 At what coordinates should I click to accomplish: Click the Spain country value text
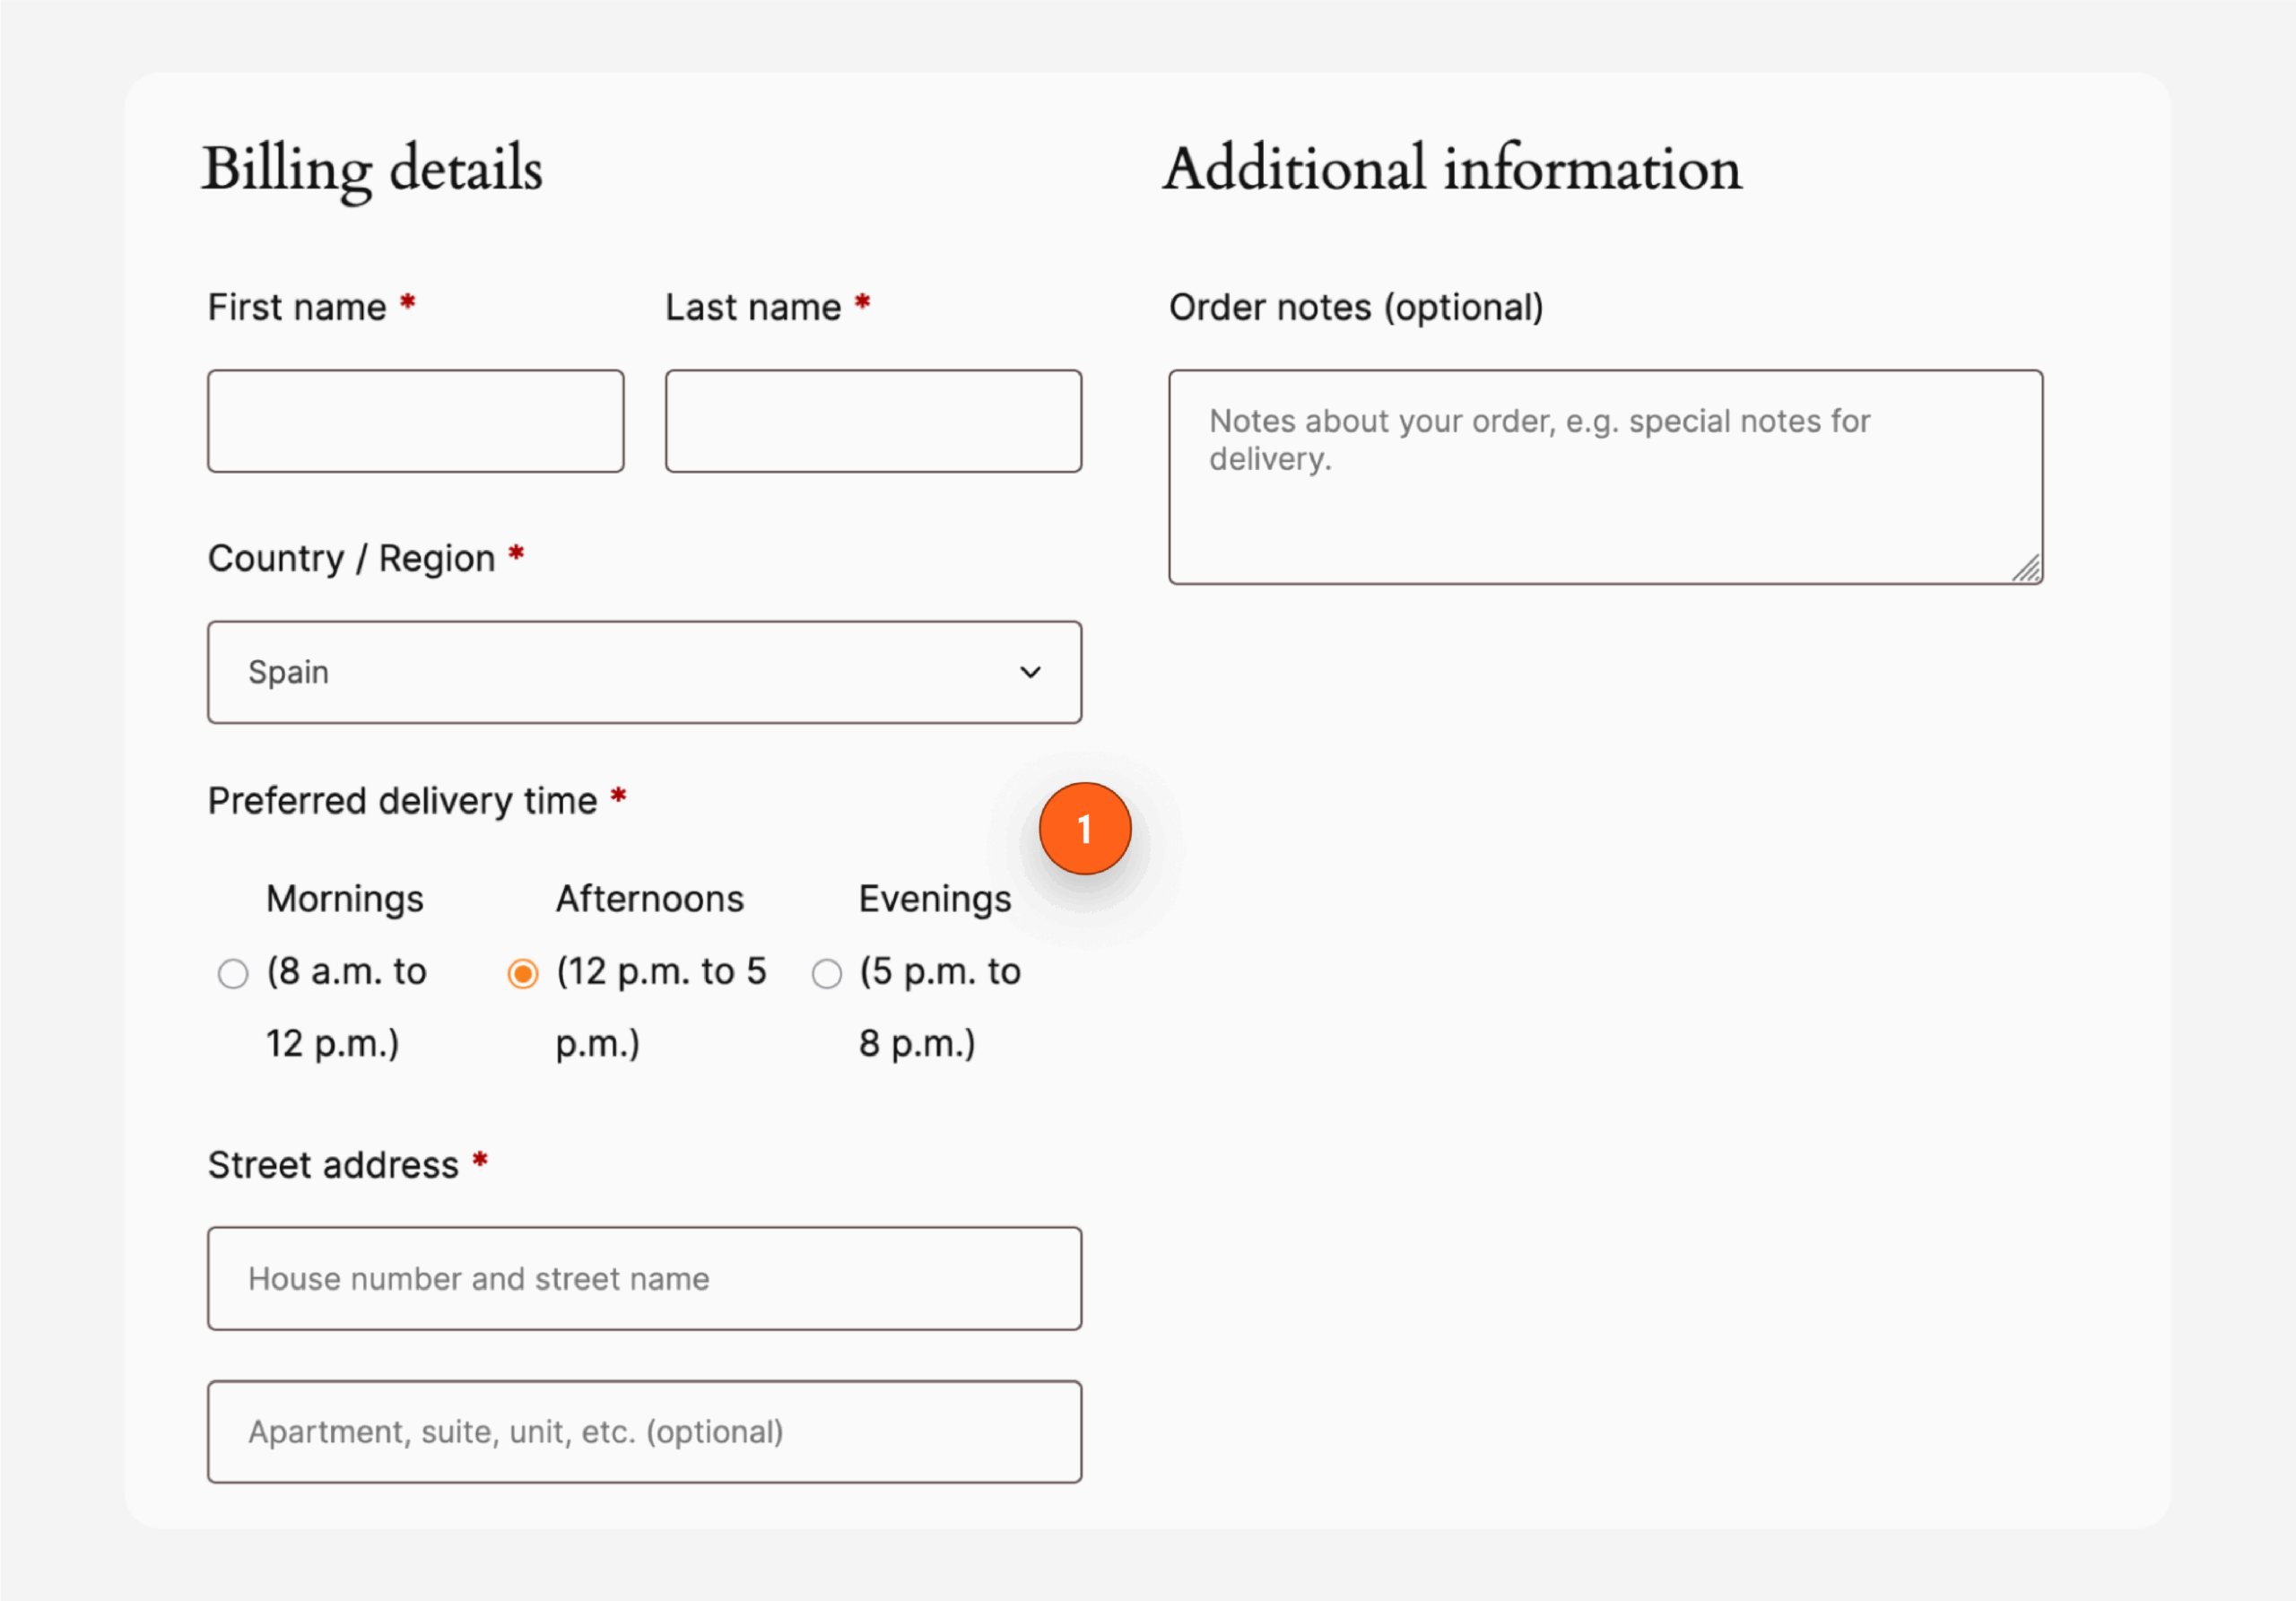tap(288, 672)
